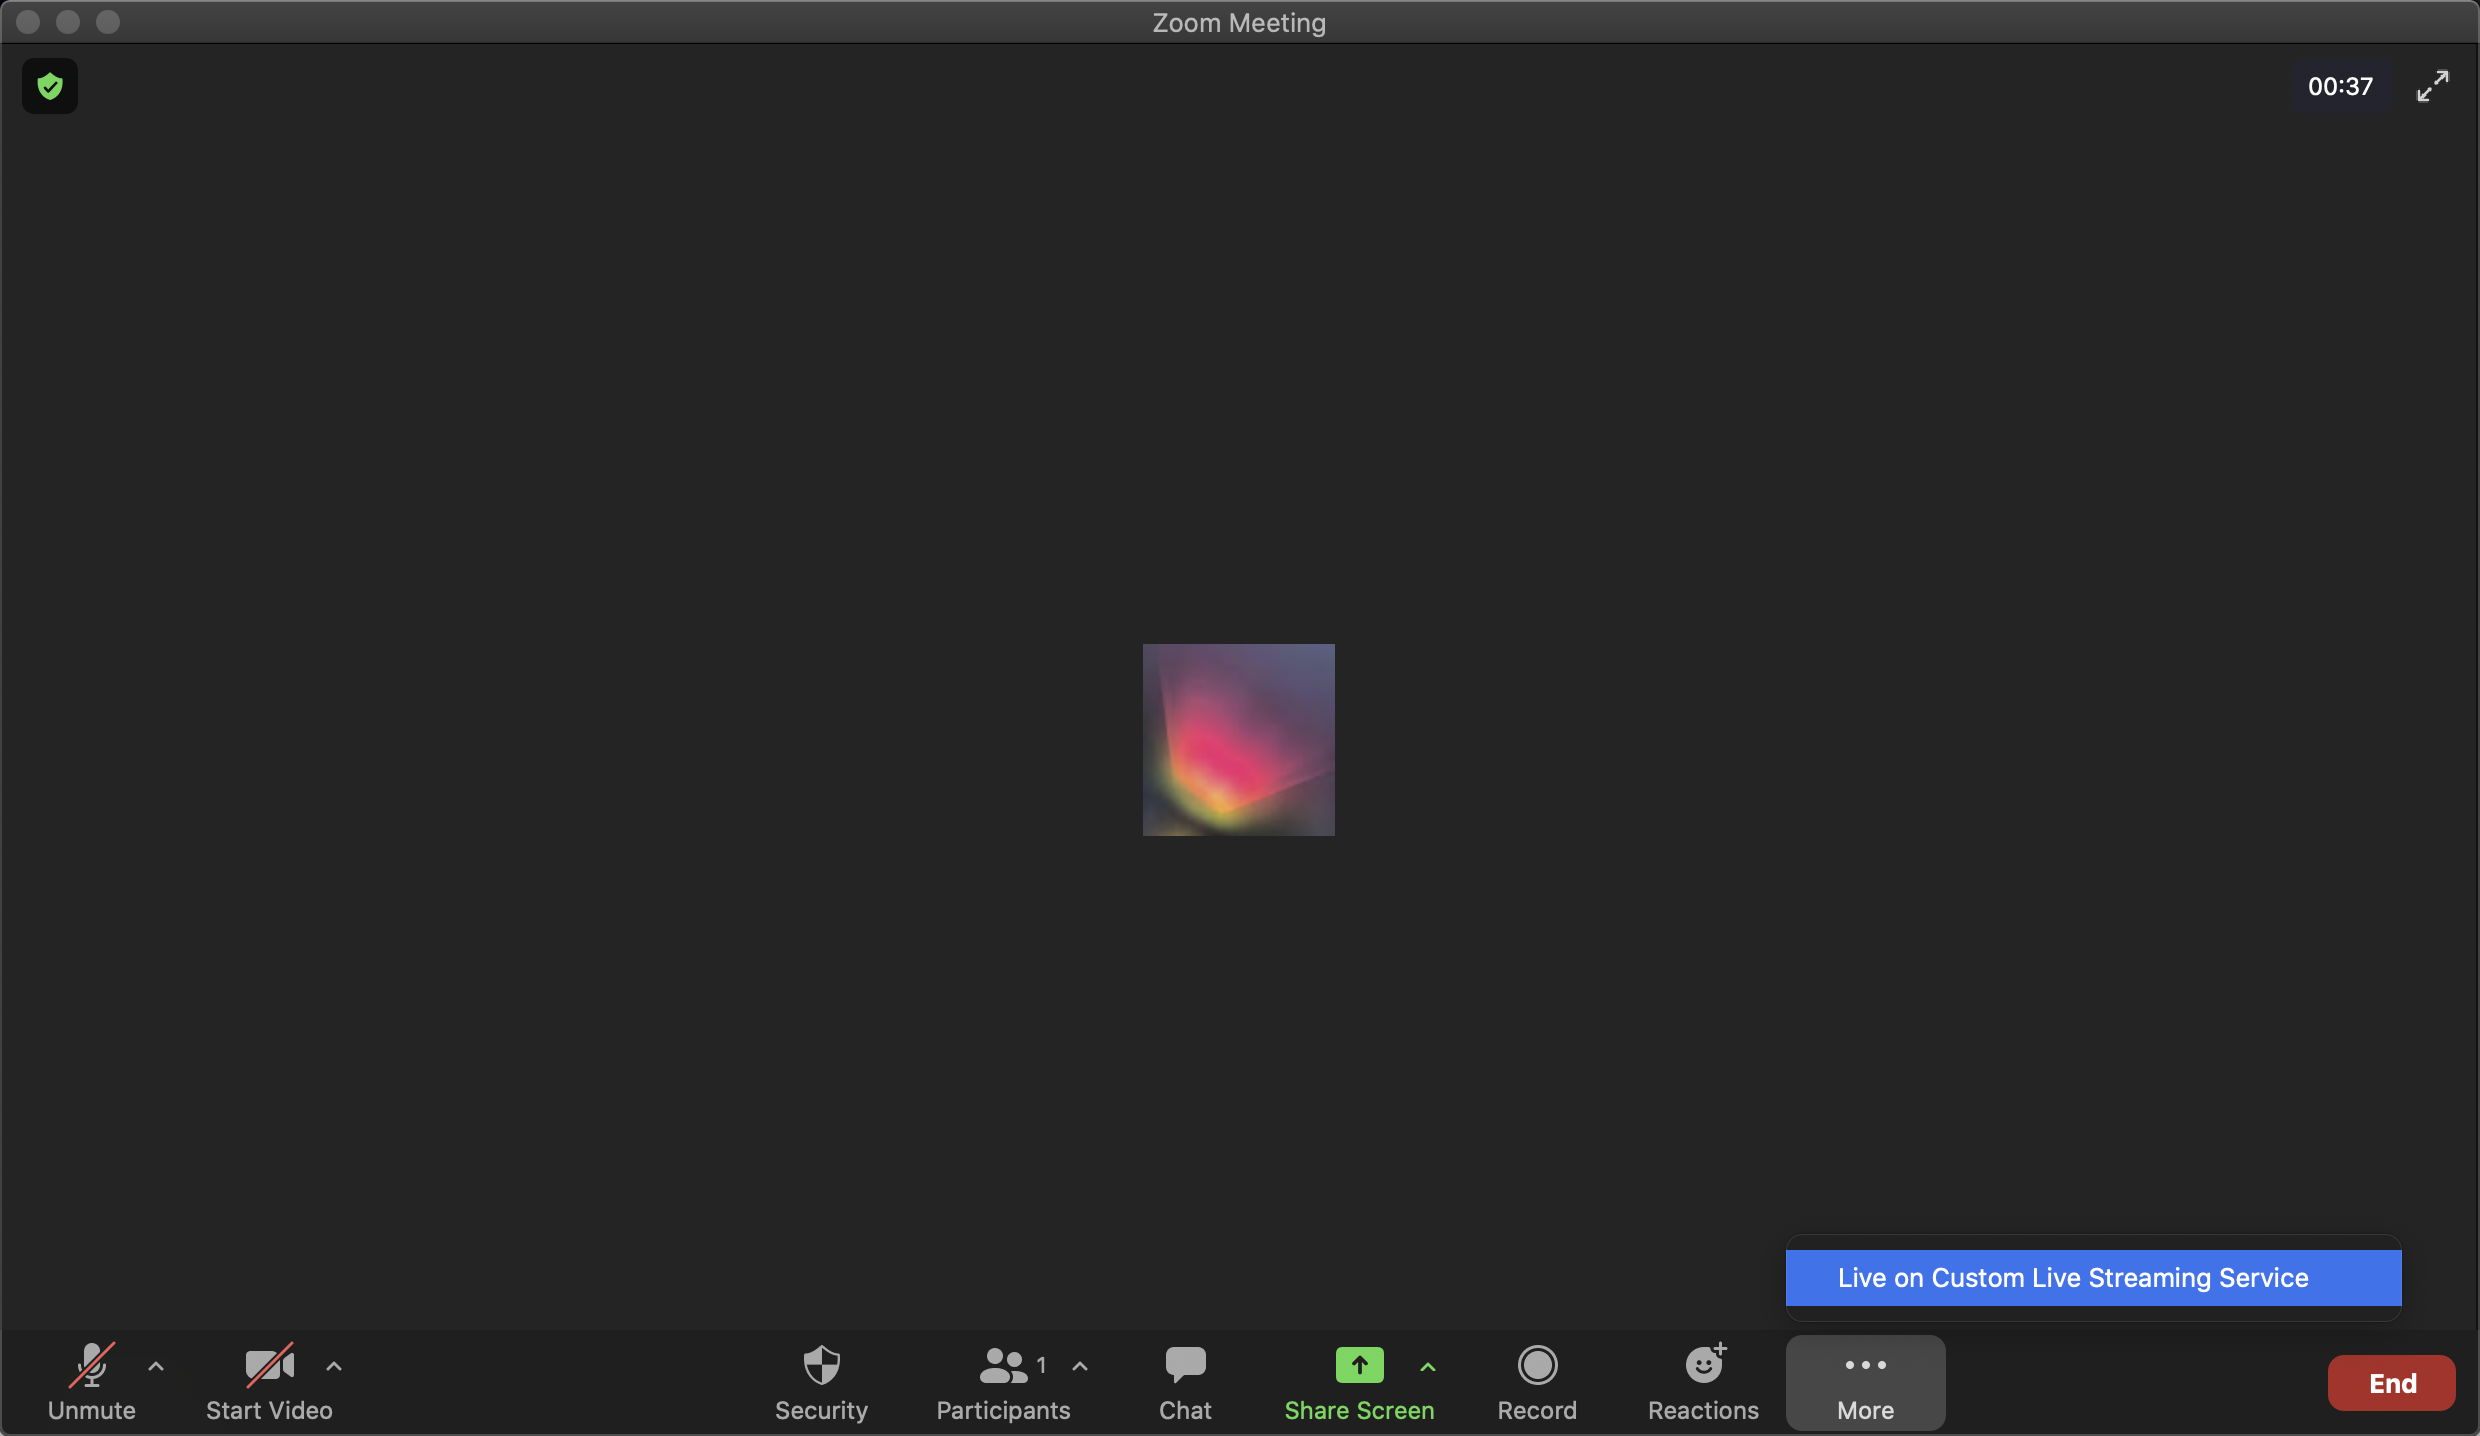
Task: Show the Participants panel
Action: click(1003, 1383)
